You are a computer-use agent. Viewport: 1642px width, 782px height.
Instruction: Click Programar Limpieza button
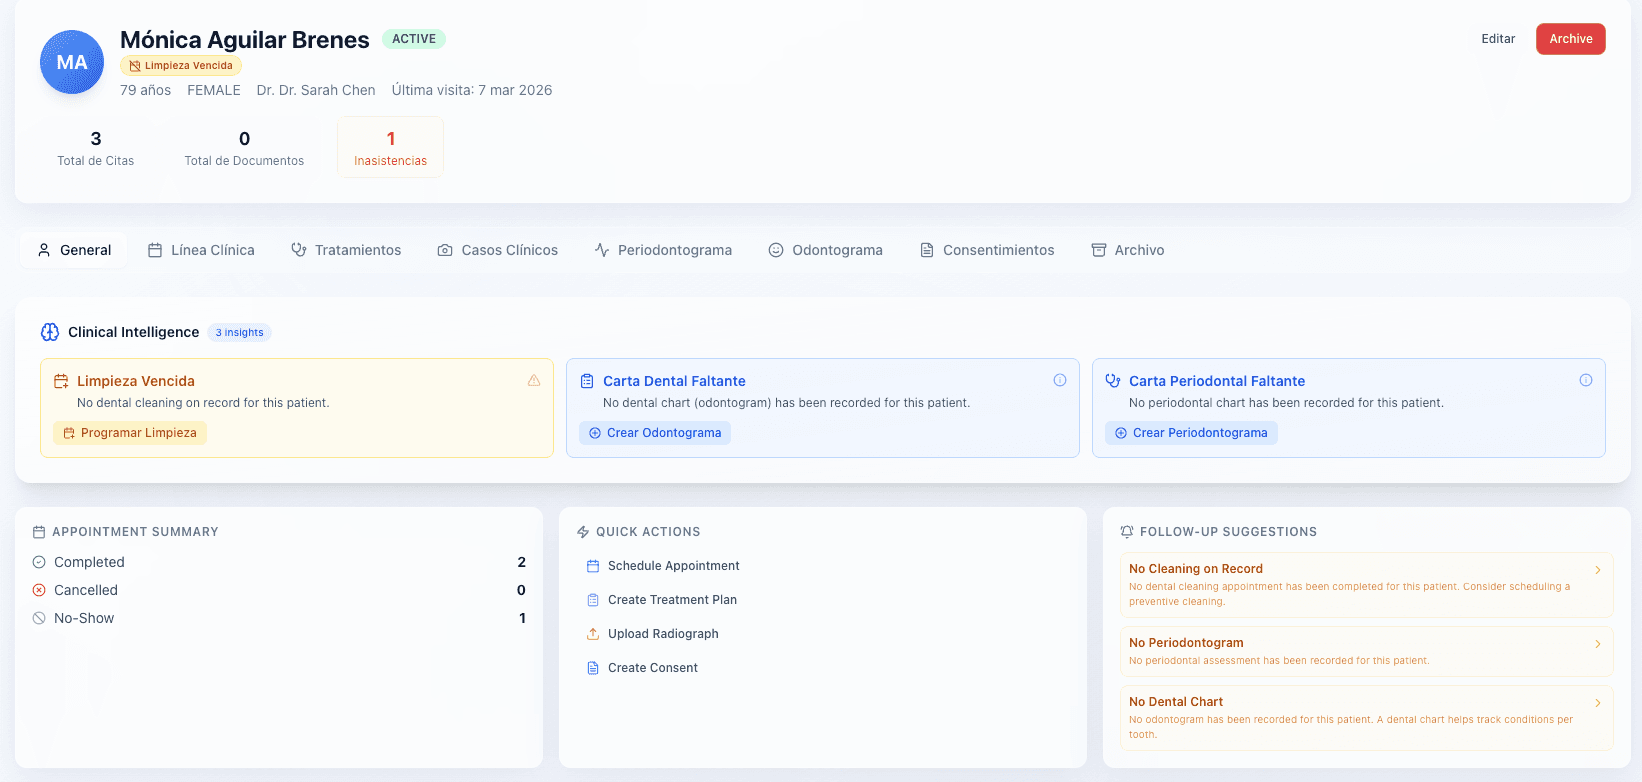[130, 433]
